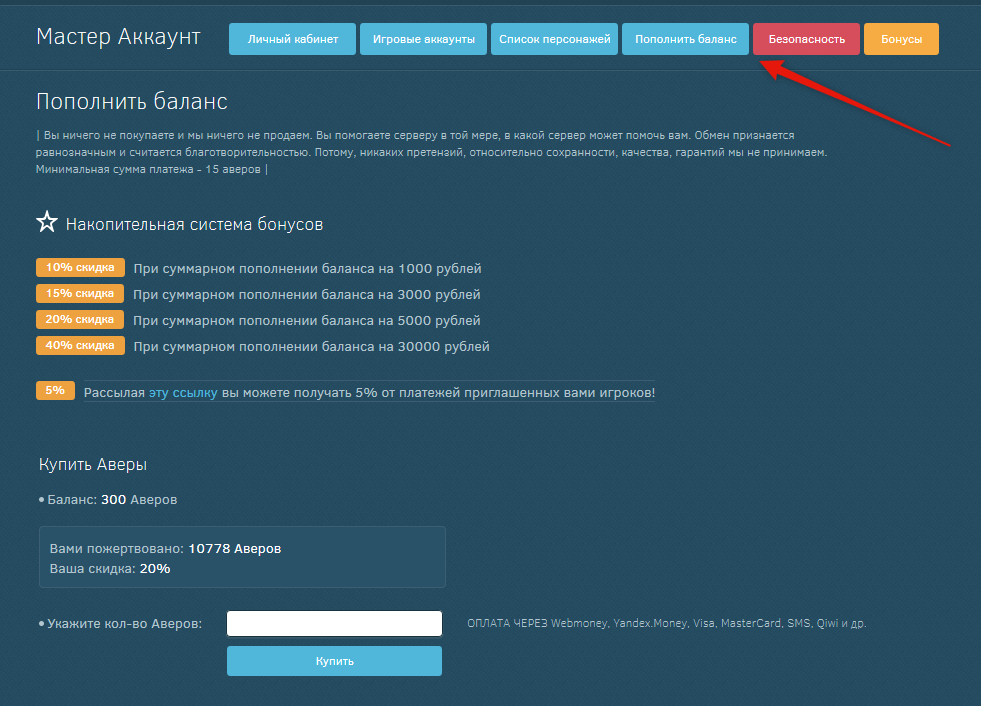Select the Пополнить баланс tab

coord(685,39)
